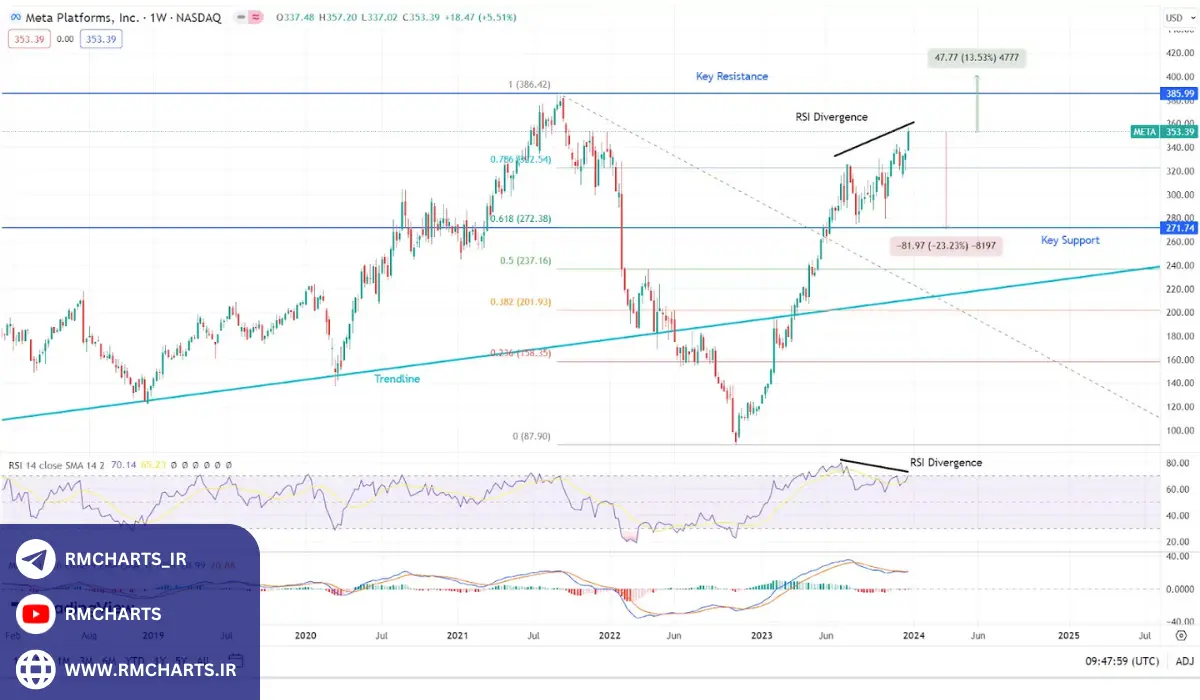Click the pink wave indicator icon beside NASDAQ
Image resolution: width=1200 pixels, height=700 pixels.
(256, 17)
